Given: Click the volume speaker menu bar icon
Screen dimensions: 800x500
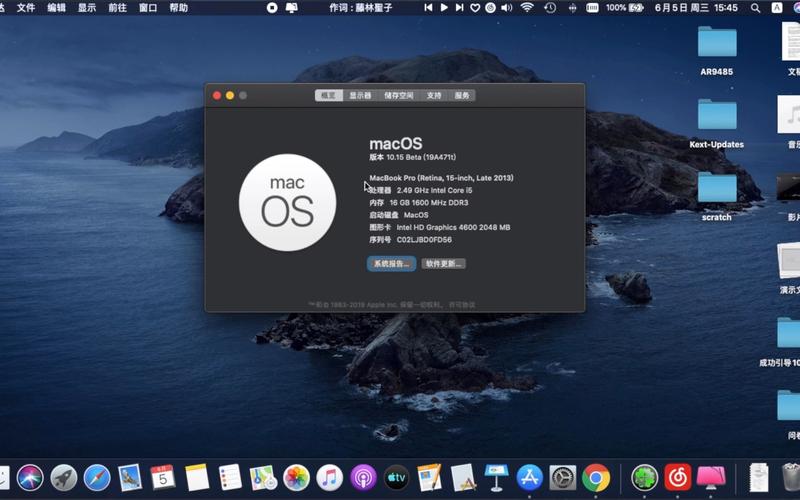Looking at the screenshot, I should click(x=507, y=8).
